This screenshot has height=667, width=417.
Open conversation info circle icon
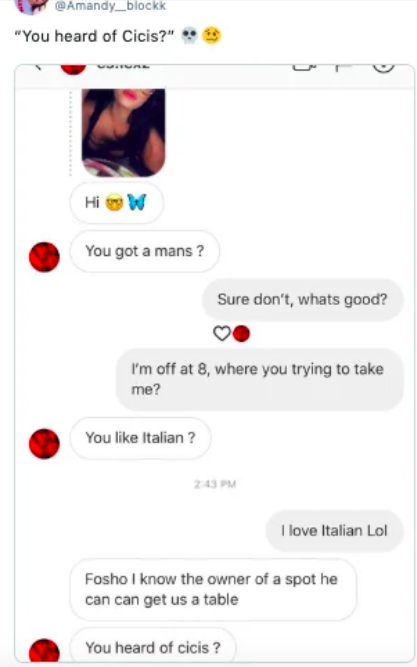[x=383, y=68]
